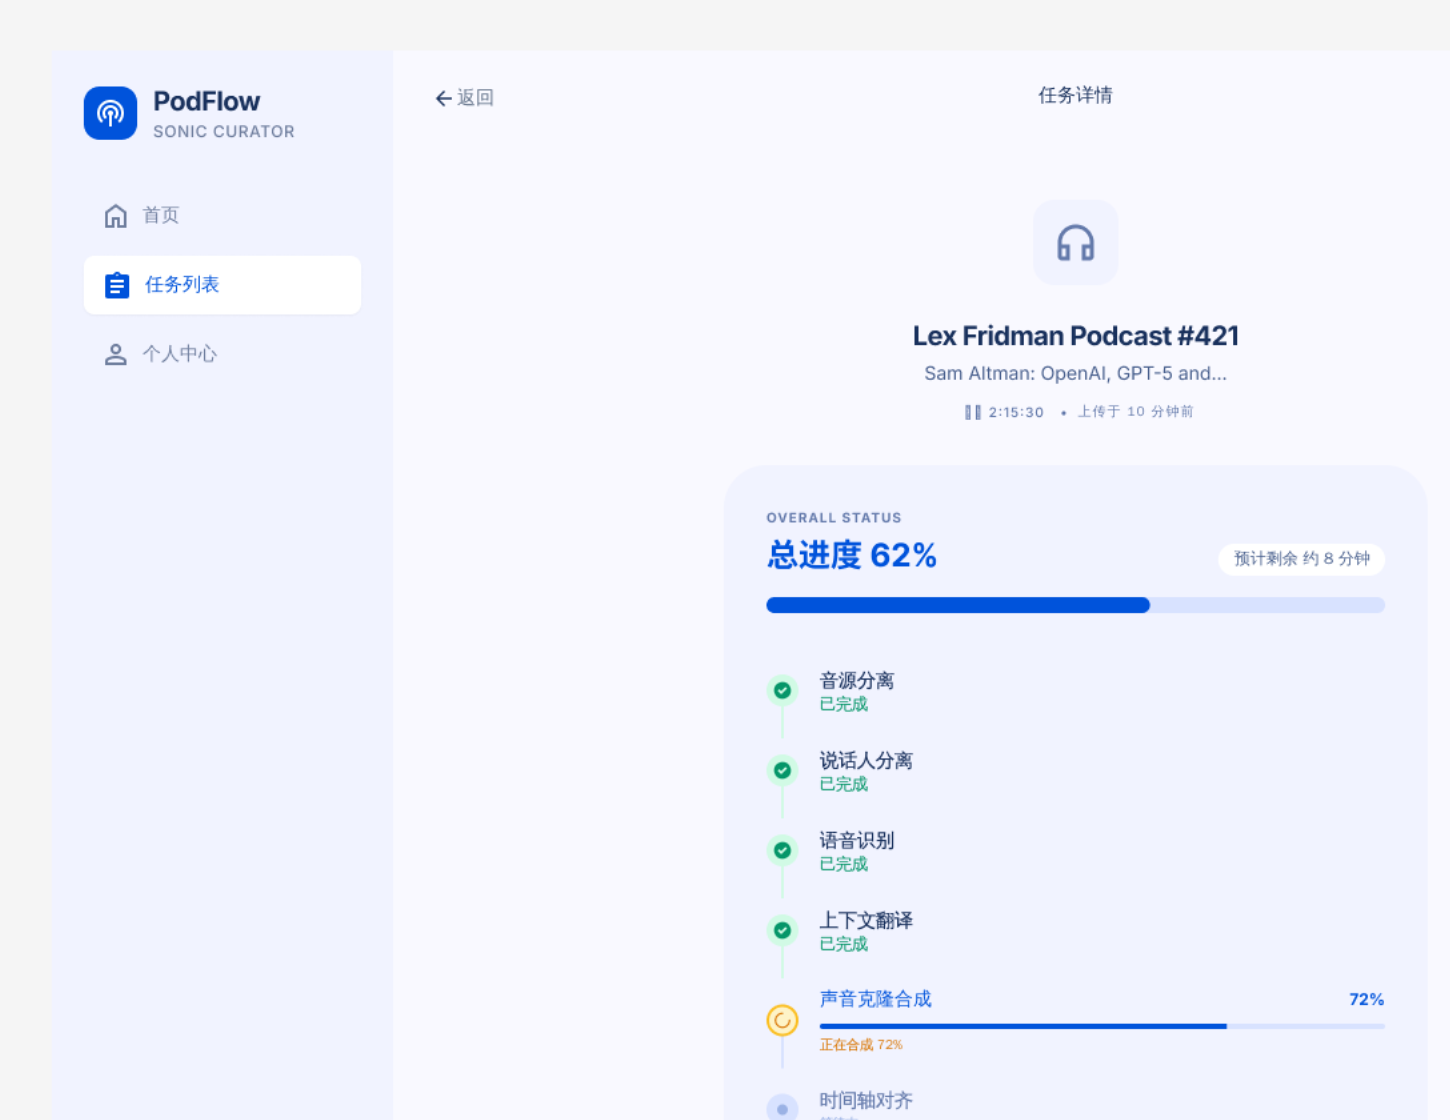Click the PodFlow brand name text
This screenshot has width=1450, height=1120.
(x=206, y=101)
